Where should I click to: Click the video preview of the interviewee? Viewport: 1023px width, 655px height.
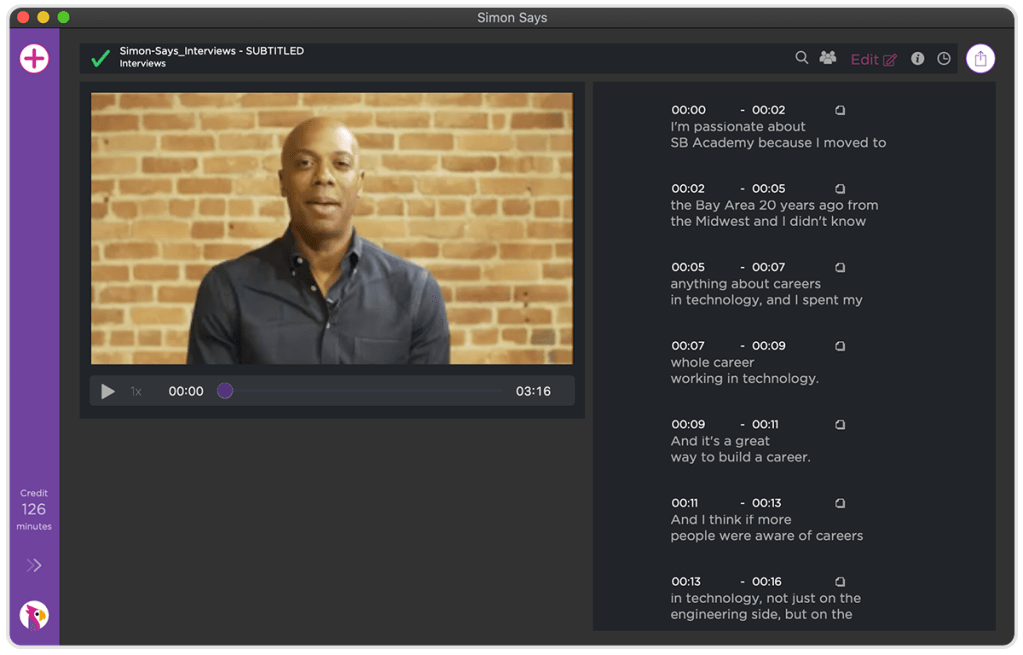point(331,227)
